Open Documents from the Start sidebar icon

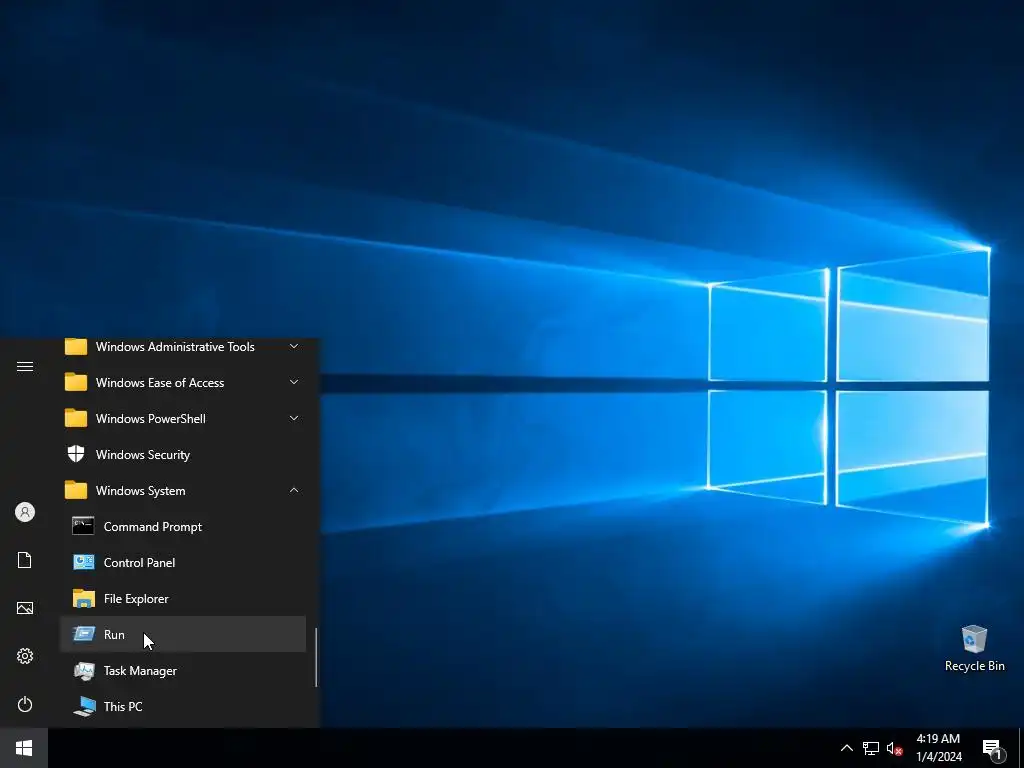[25, 560]
